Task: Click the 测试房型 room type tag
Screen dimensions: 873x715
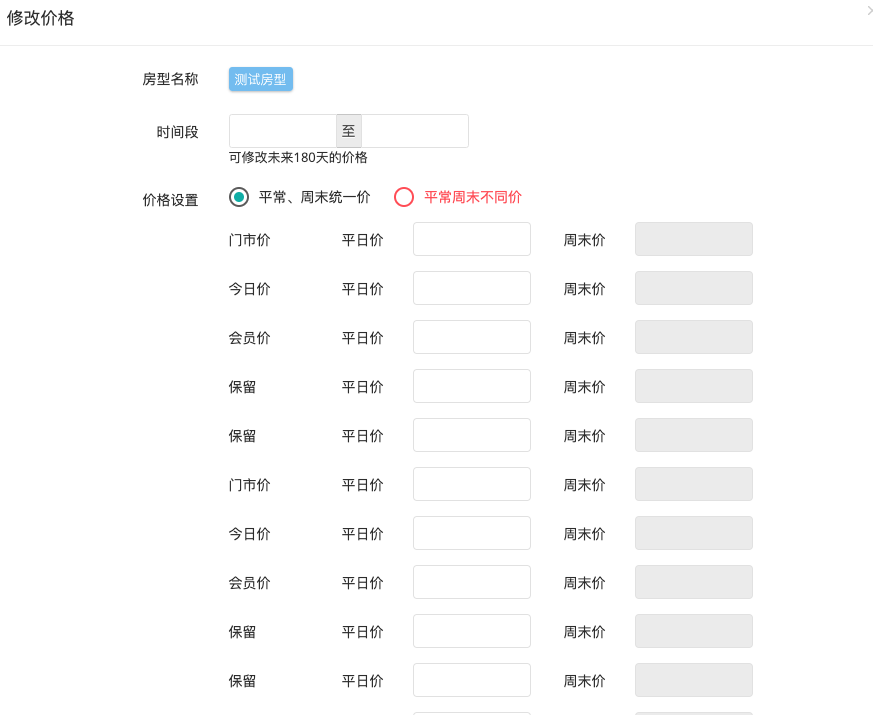Action: pos(261,79)
